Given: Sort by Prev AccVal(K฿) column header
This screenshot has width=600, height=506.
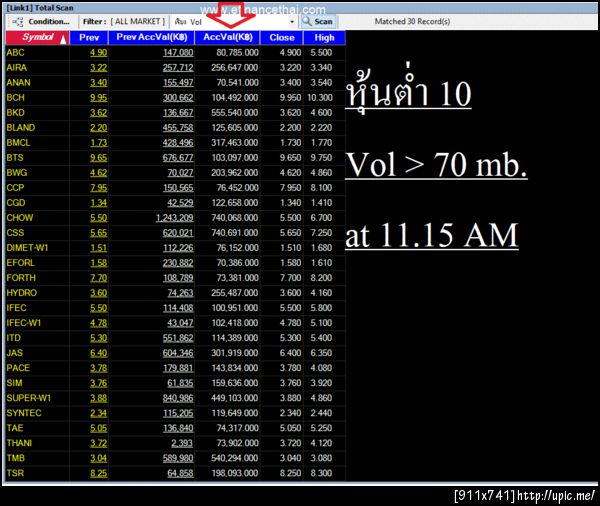Looking at the screenshot, I should tap(152, 38).
